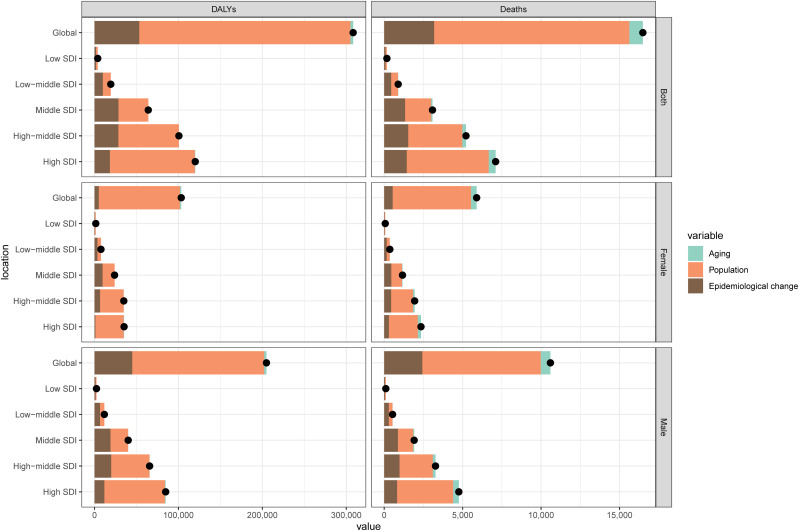
Task: Click the Global black dot in Both DALYs panel
Action: (x=353, y=33)
